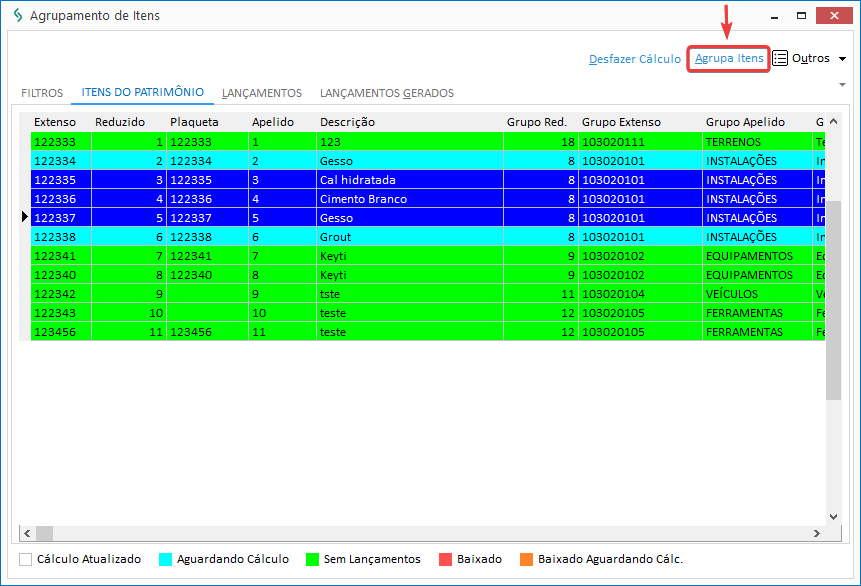Click the Extenso cell "122335"
Screen dimensions: 861x586
61,180
